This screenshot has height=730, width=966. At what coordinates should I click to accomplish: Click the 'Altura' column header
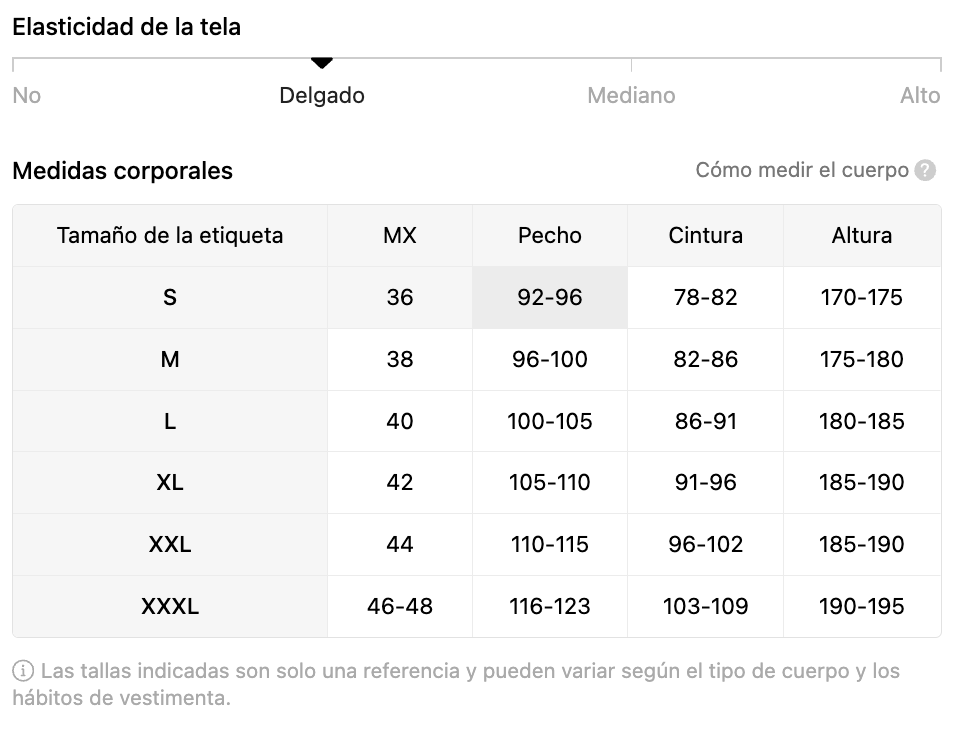coord(862,235)
